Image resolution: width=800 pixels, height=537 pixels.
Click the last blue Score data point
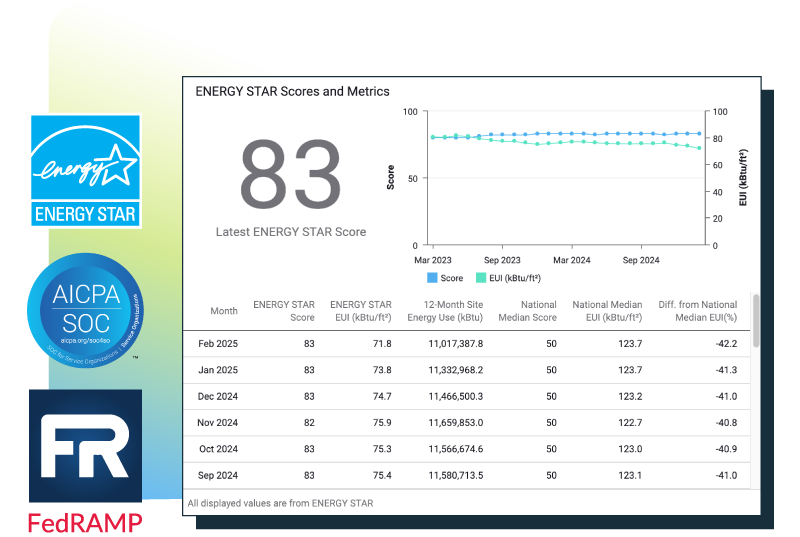pyautogui.click(x=699, y=134)
